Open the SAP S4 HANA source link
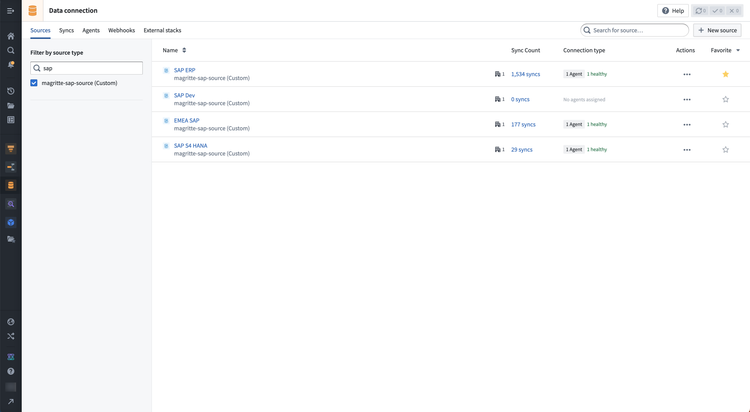 point(190,145)
